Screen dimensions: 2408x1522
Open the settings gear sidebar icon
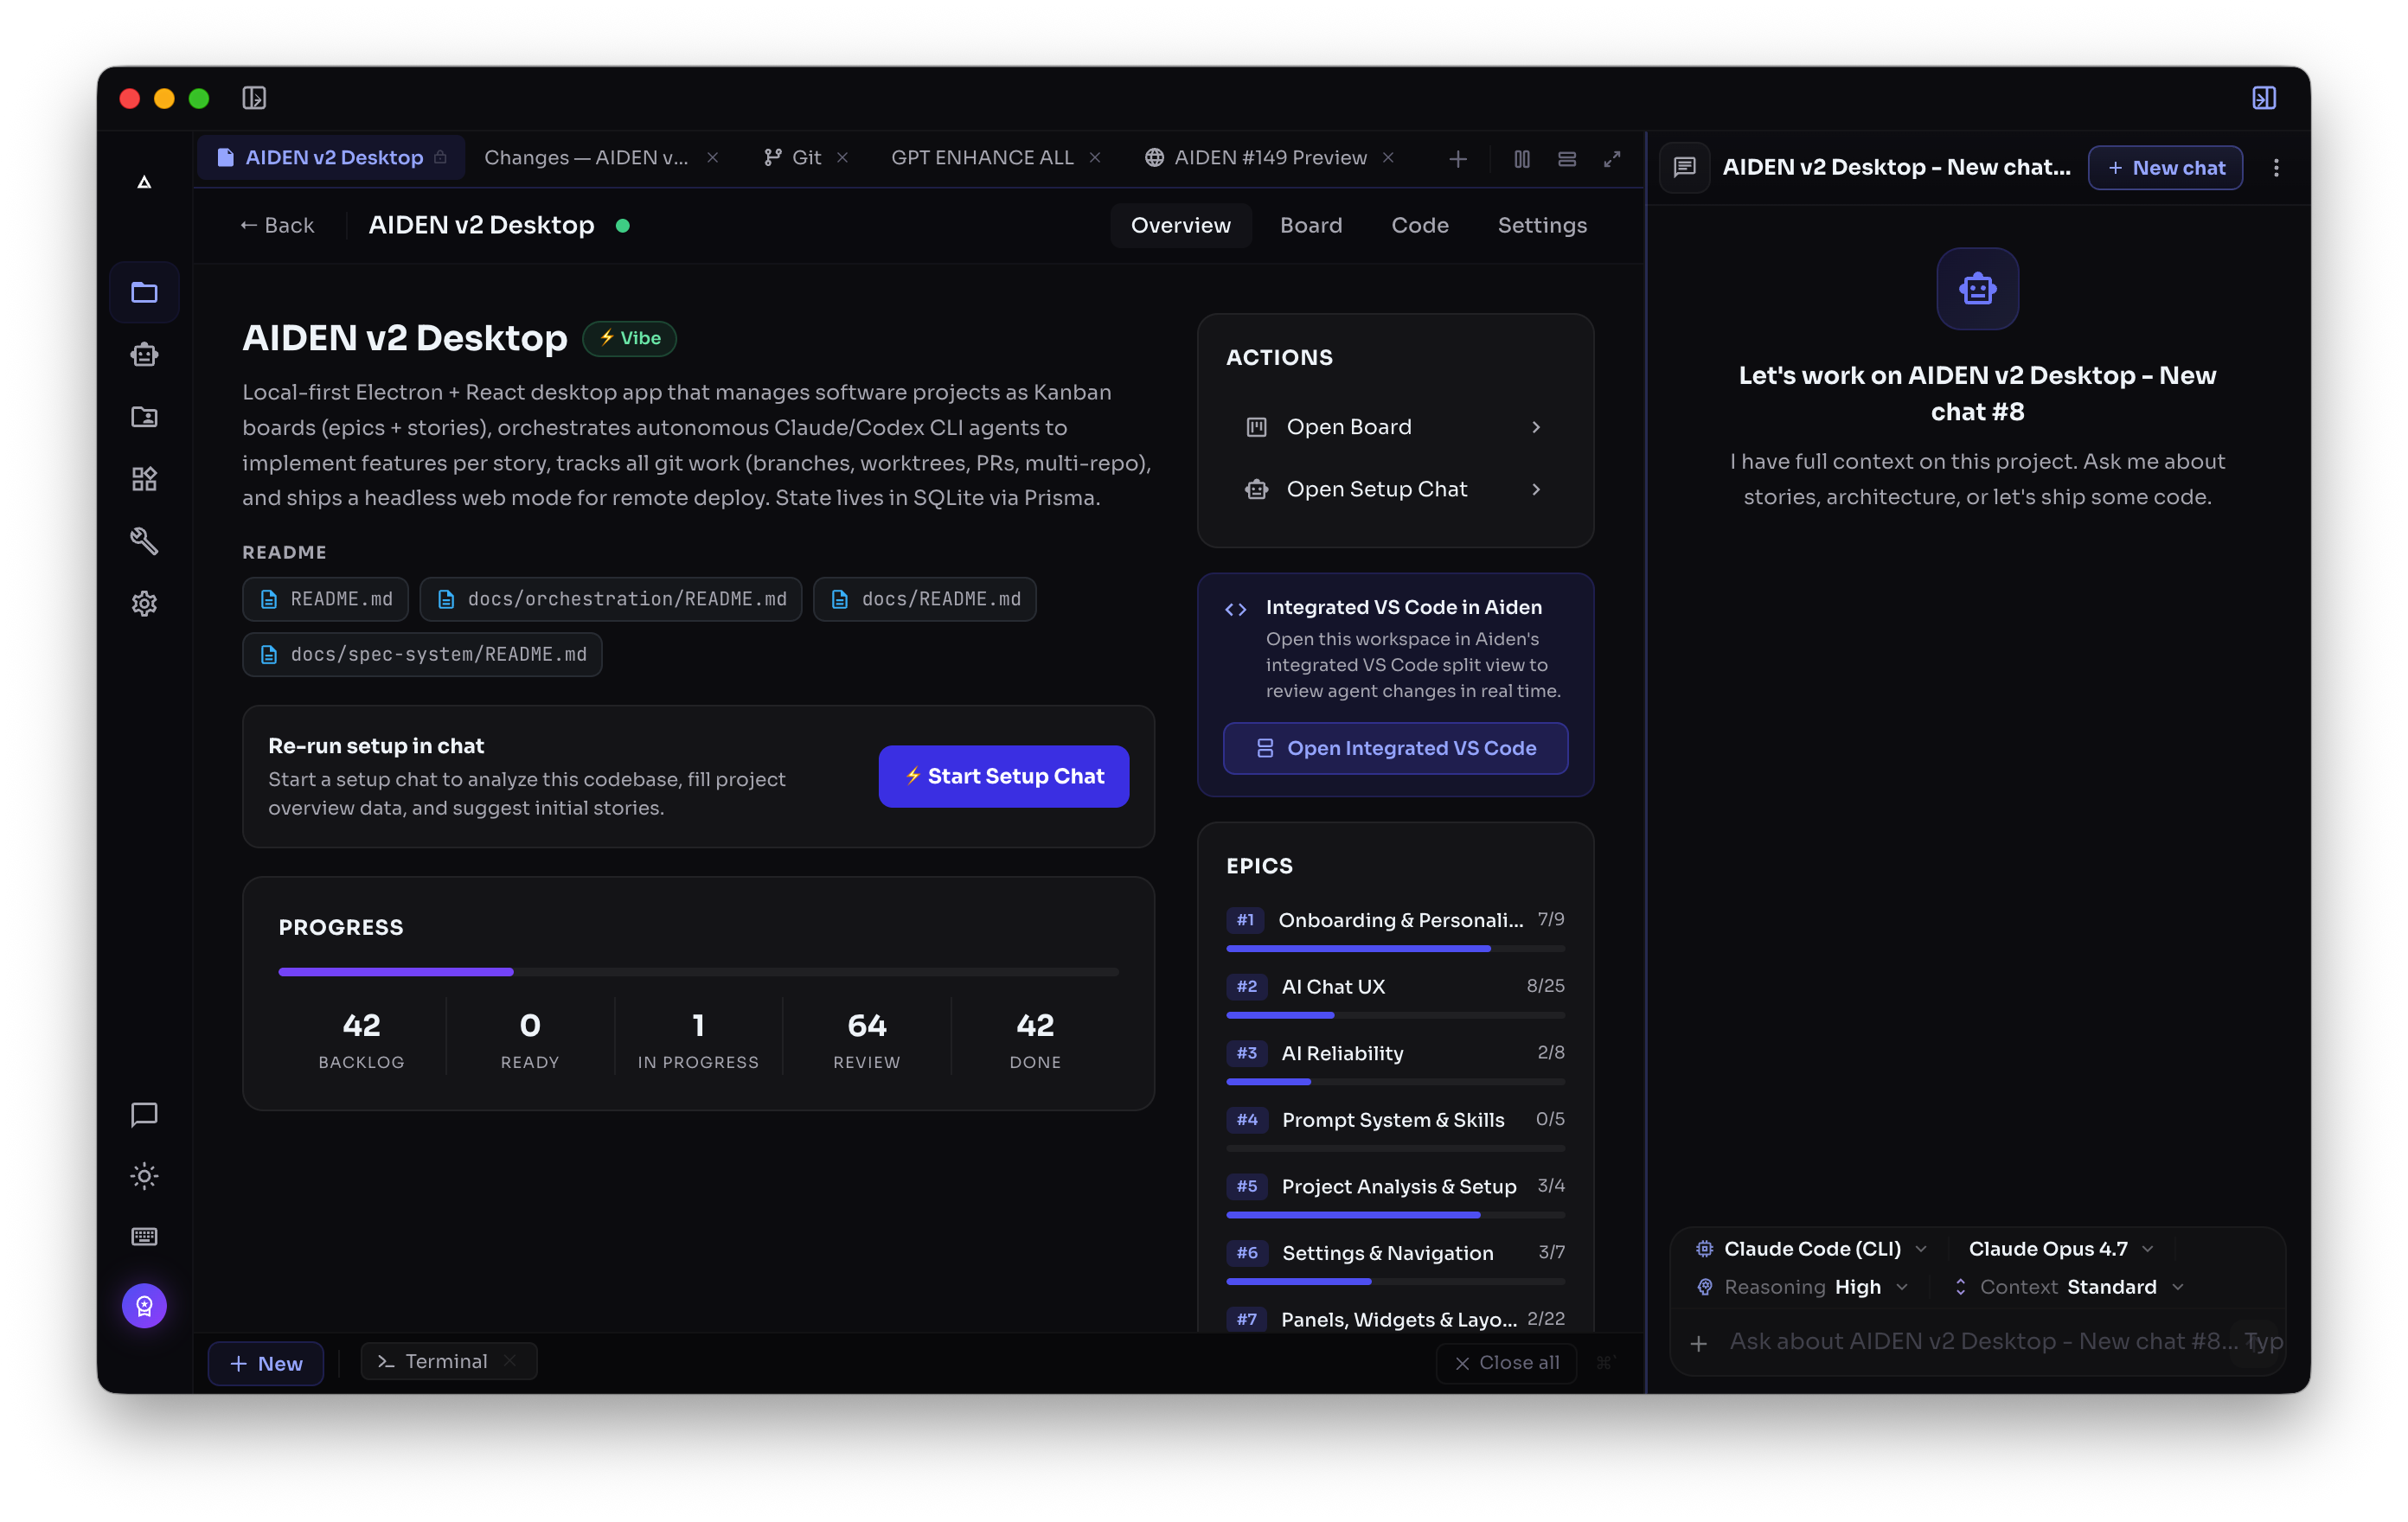coord(144,603)
